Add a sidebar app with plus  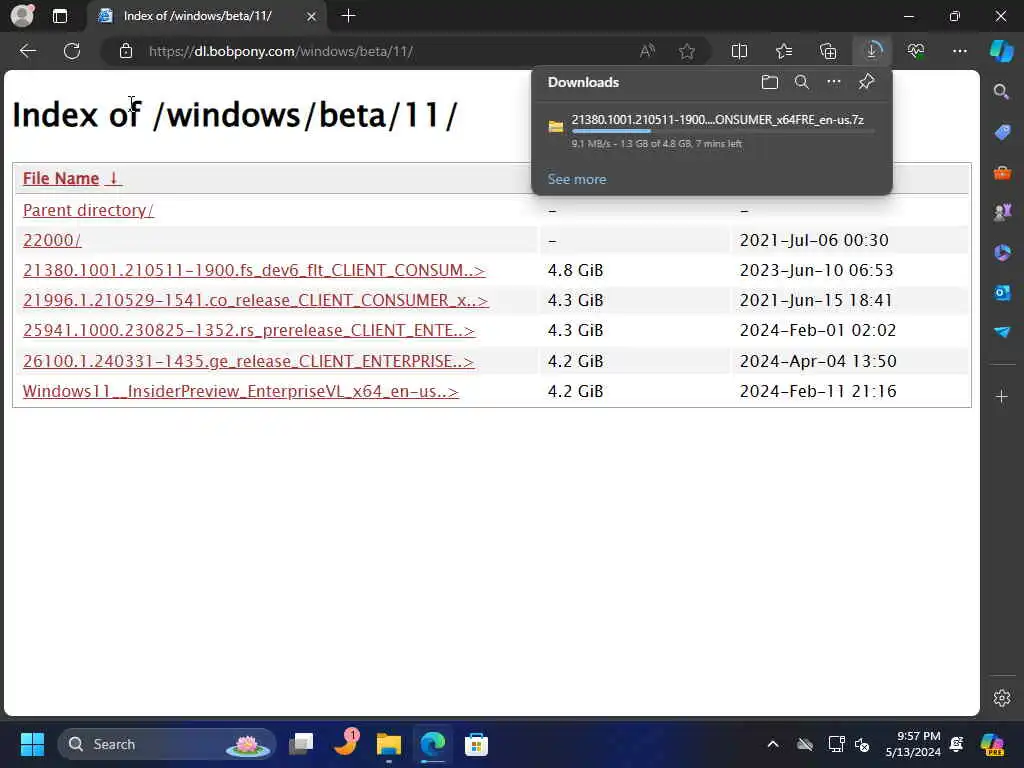tap(1002, 396)
